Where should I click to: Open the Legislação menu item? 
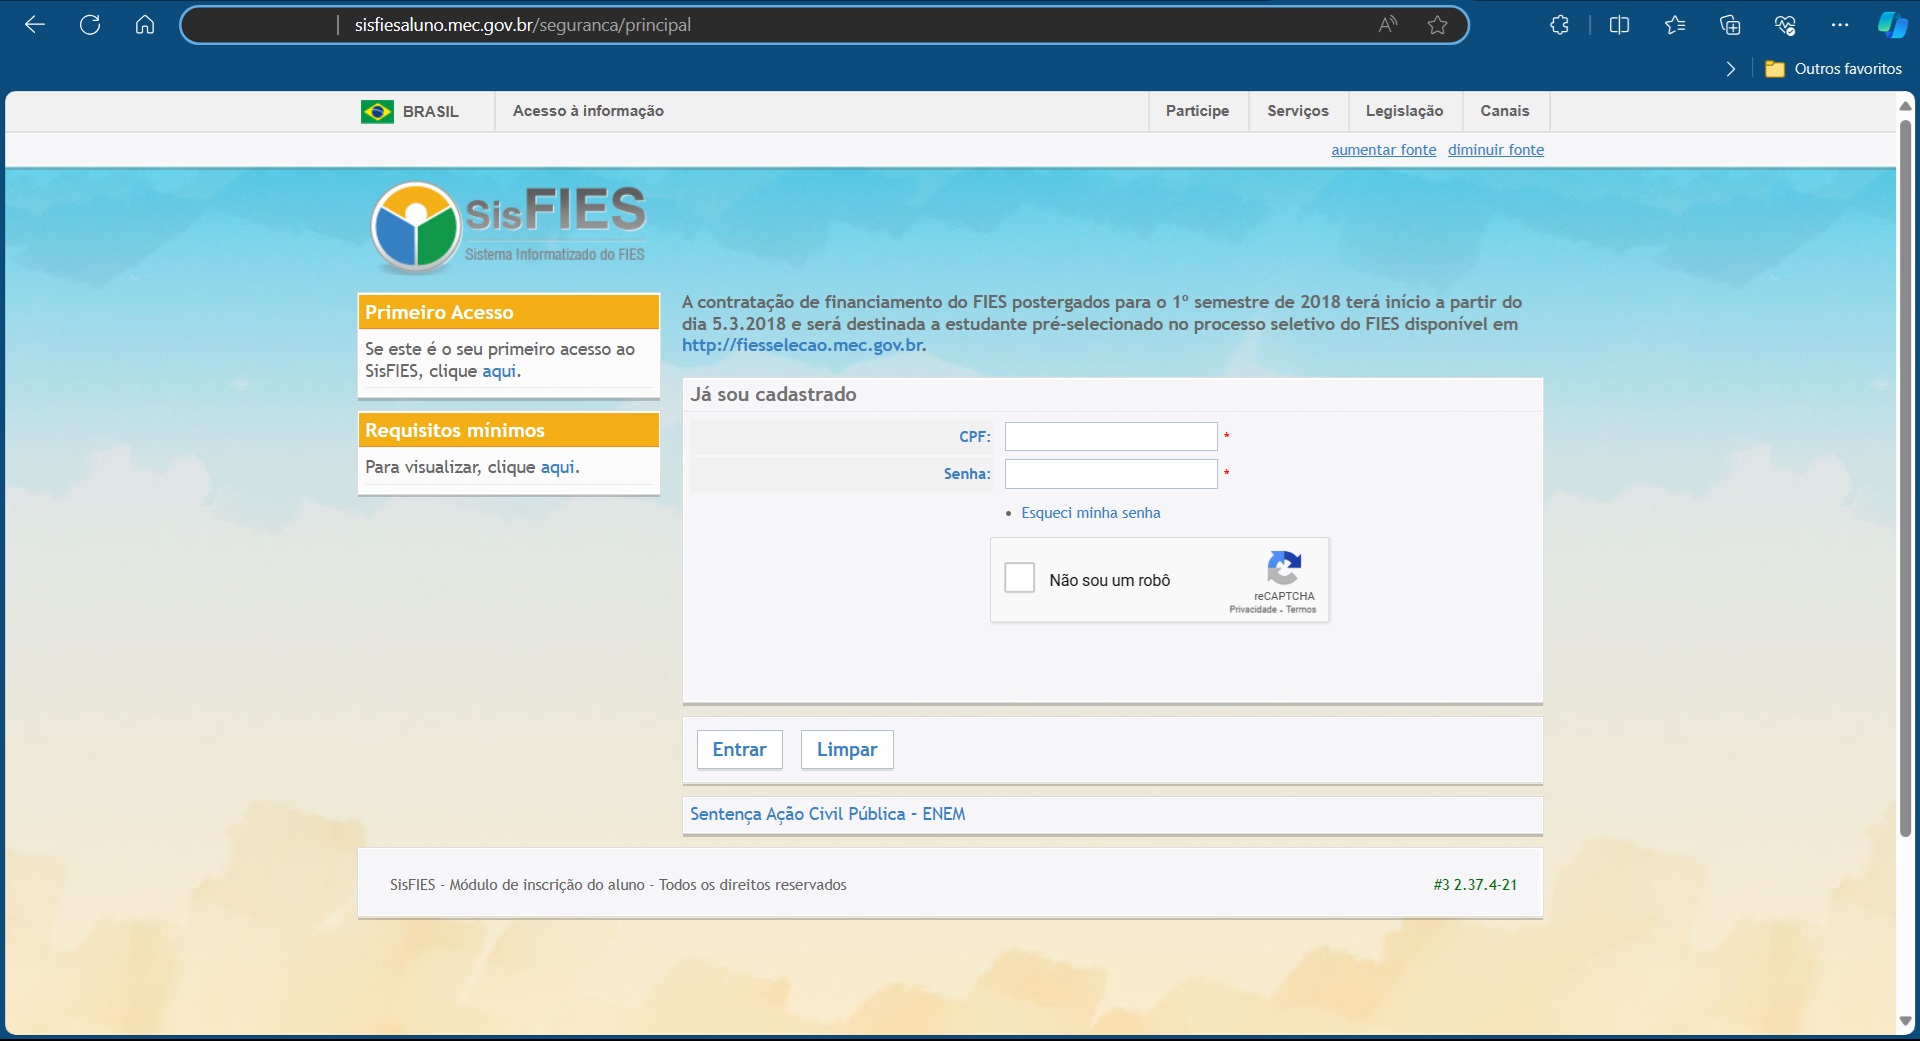pos(1405,111)
